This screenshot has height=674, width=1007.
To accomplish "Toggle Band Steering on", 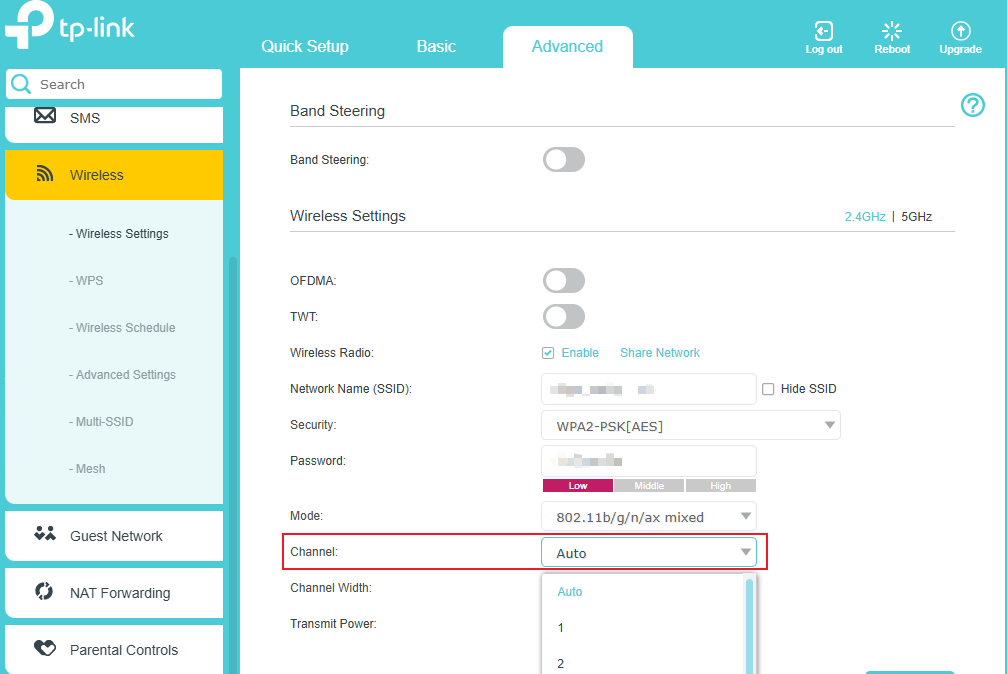I will point(563,159).
